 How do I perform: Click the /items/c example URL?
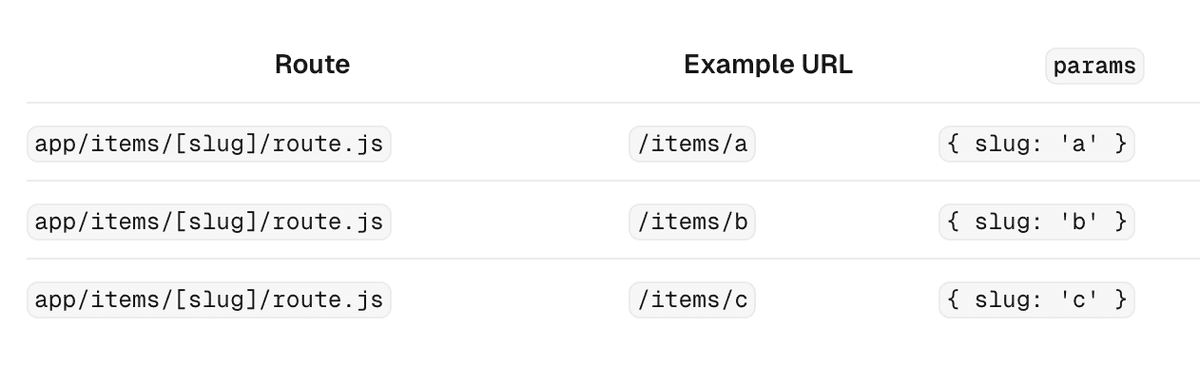pos(692,300)
